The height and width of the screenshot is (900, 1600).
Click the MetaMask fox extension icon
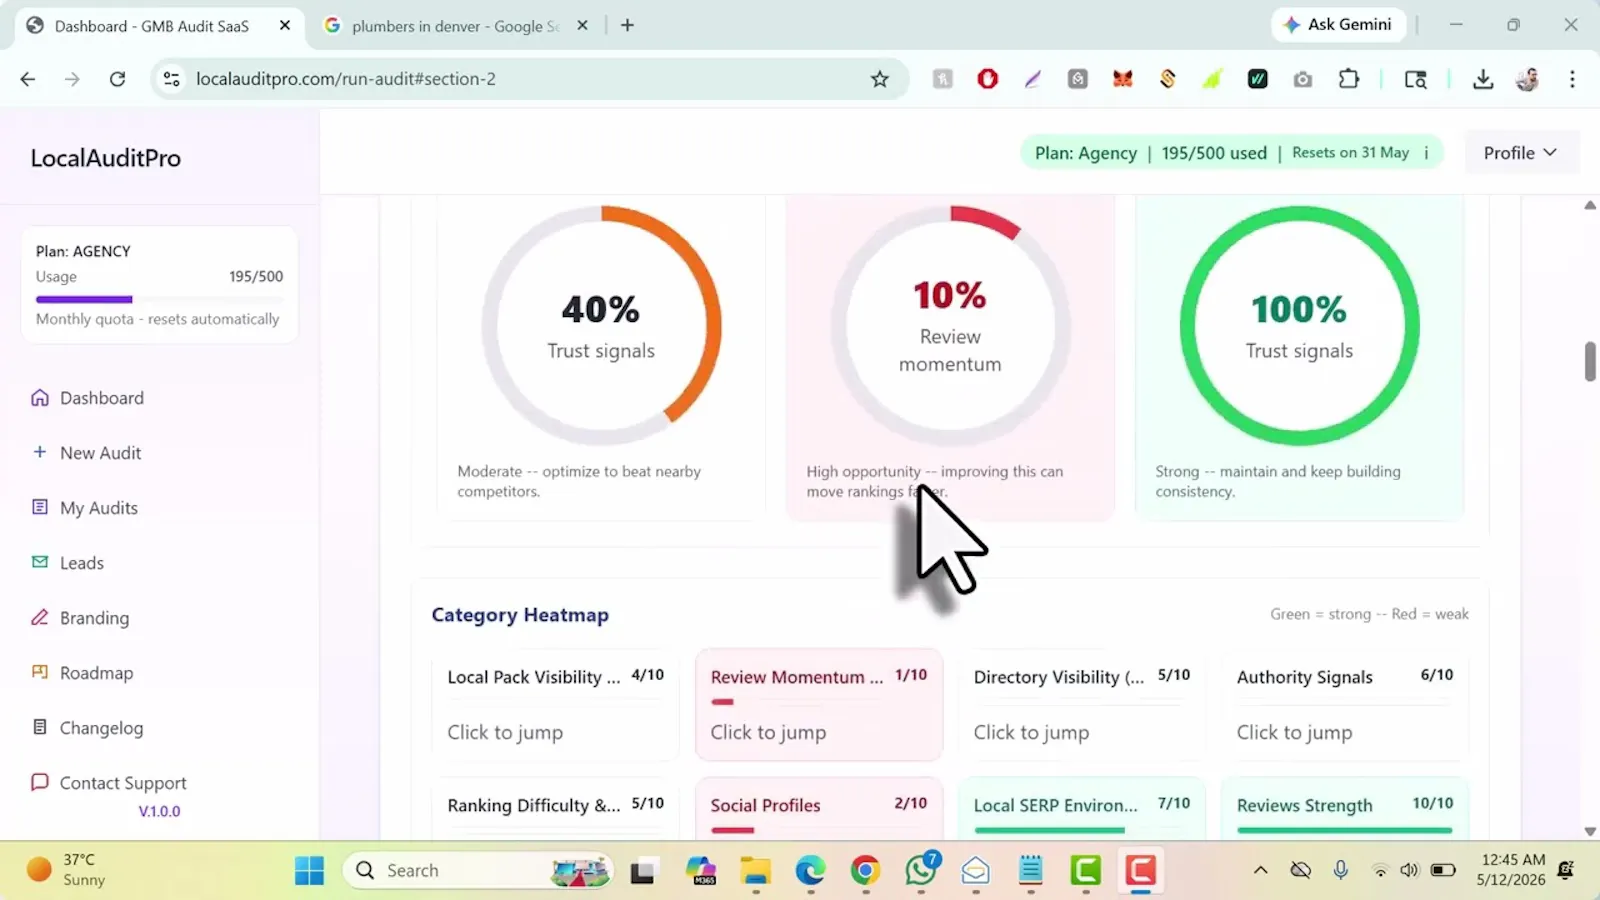tap(1123, 79)
